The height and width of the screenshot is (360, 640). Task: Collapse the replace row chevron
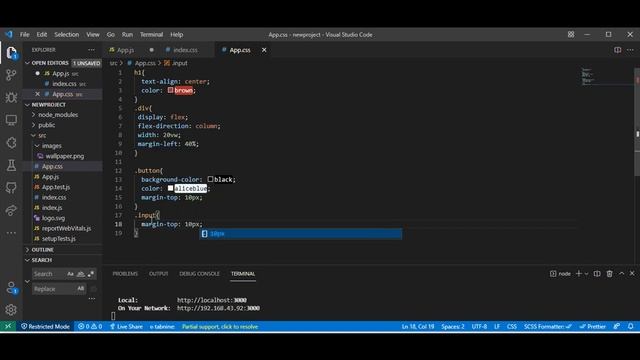tap(27, 281)
